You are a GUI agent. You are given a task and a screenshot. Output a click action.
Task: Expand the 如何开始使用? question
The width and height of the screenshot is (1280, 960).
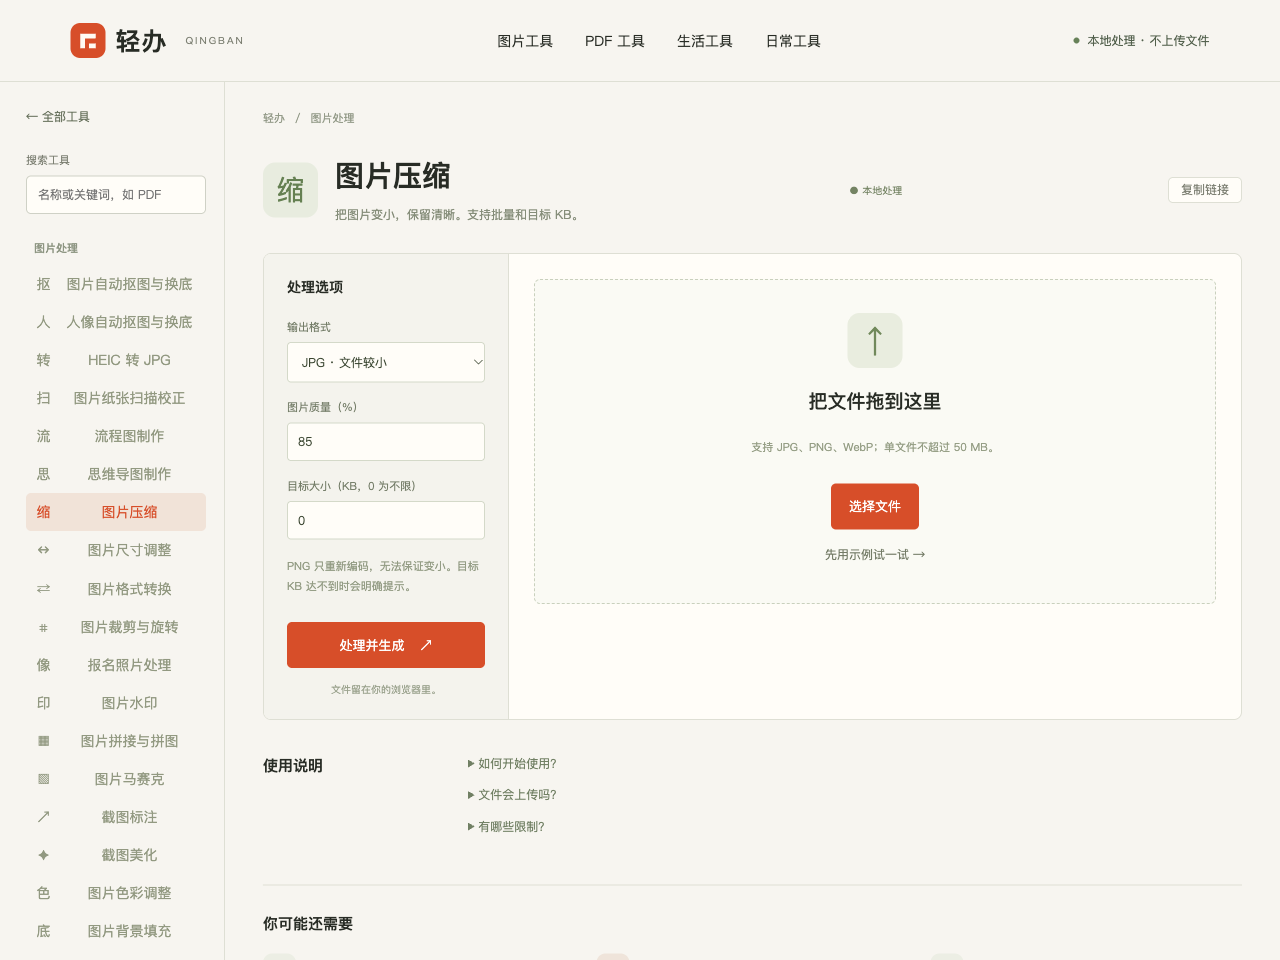pyautogui.click(x=512, y=764)
